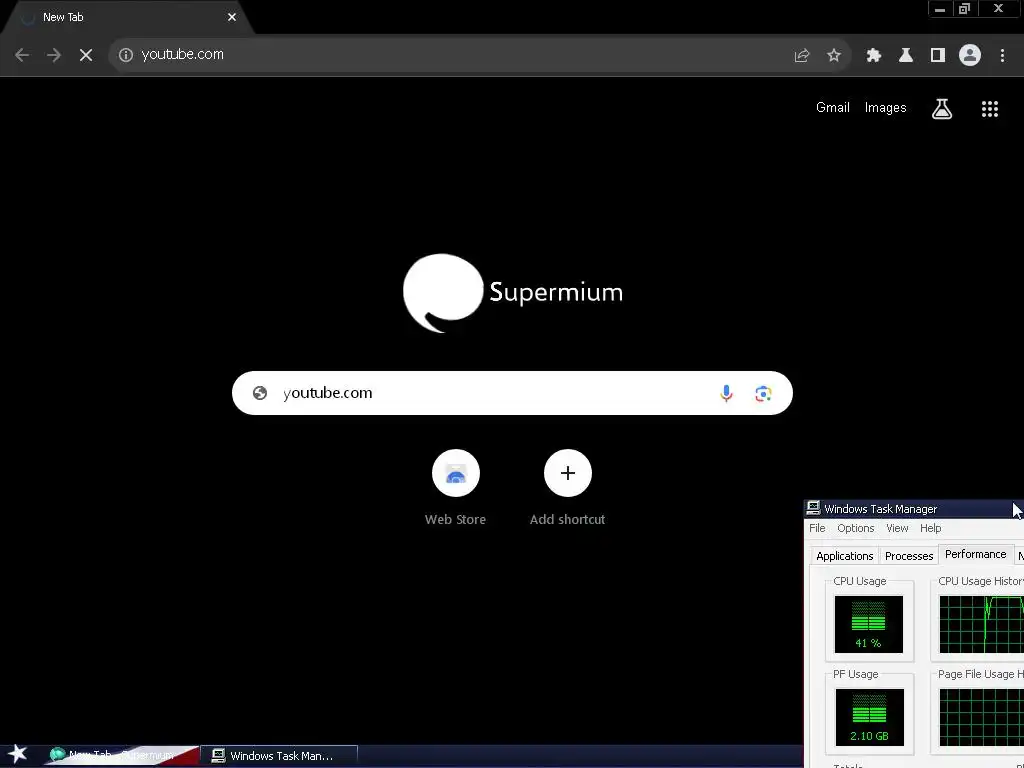Search by image with the lens icon
This screenshot has height=768, width=1024.
click(x=763, y=393)
